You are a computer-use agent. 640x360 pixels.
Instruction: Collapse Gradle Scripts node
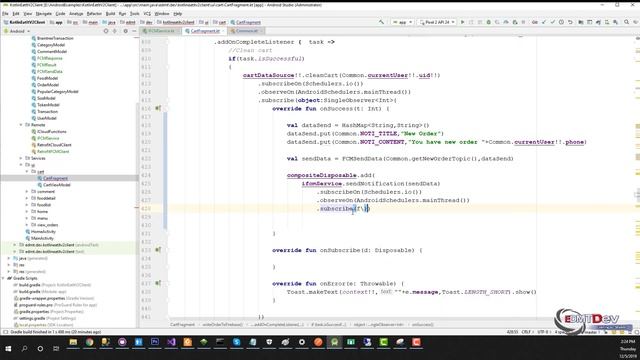pos(3,278)
